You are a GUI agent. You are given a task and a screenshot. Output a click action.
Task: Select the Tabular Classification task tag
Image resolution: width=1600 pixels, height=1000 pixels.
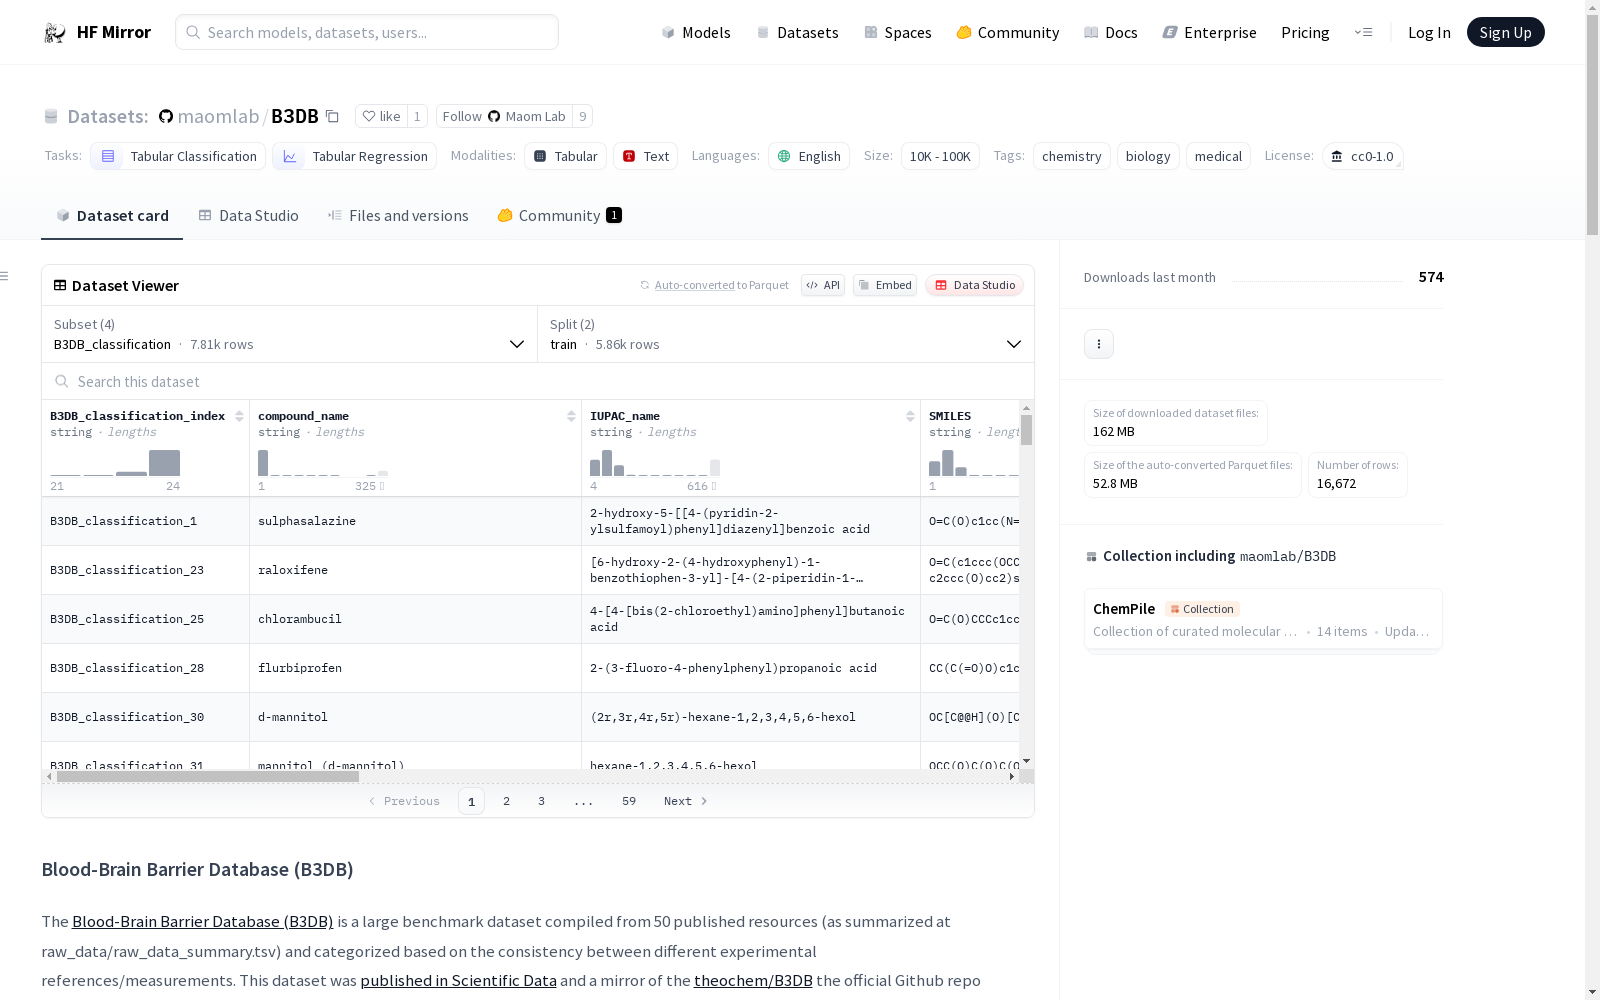pos(178,156)
